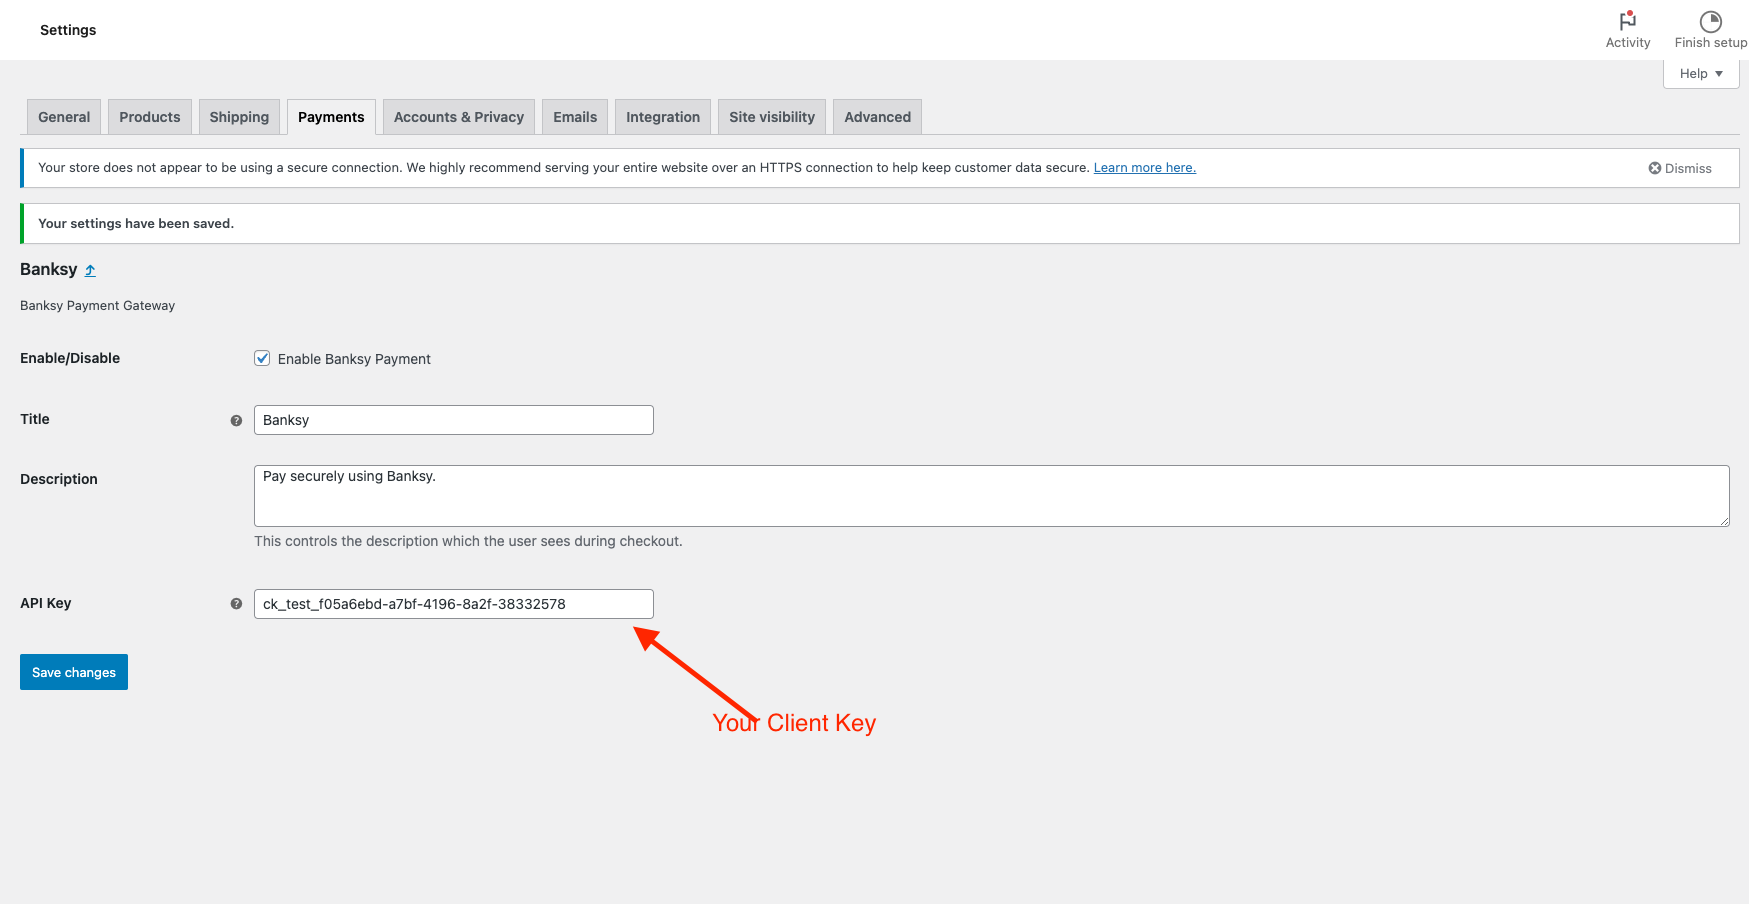
Task: Click into the API Key input field
Action: point(454,604)
